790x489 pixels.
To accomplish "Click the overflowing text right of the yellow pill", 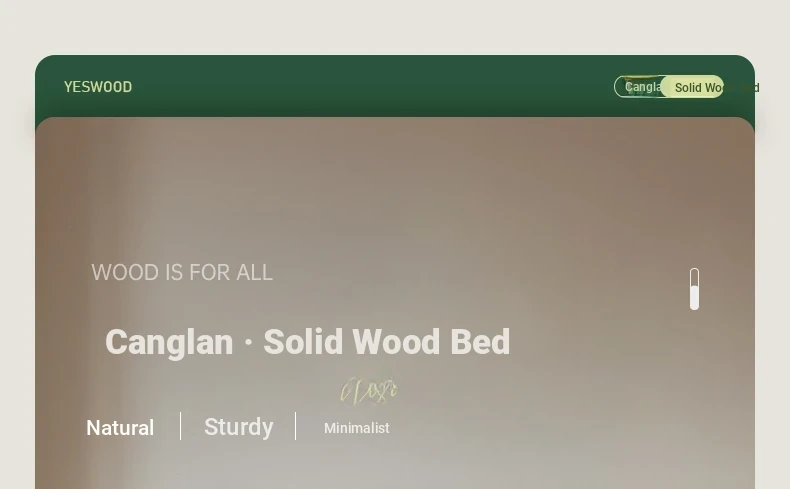I will tap(742, 88).
